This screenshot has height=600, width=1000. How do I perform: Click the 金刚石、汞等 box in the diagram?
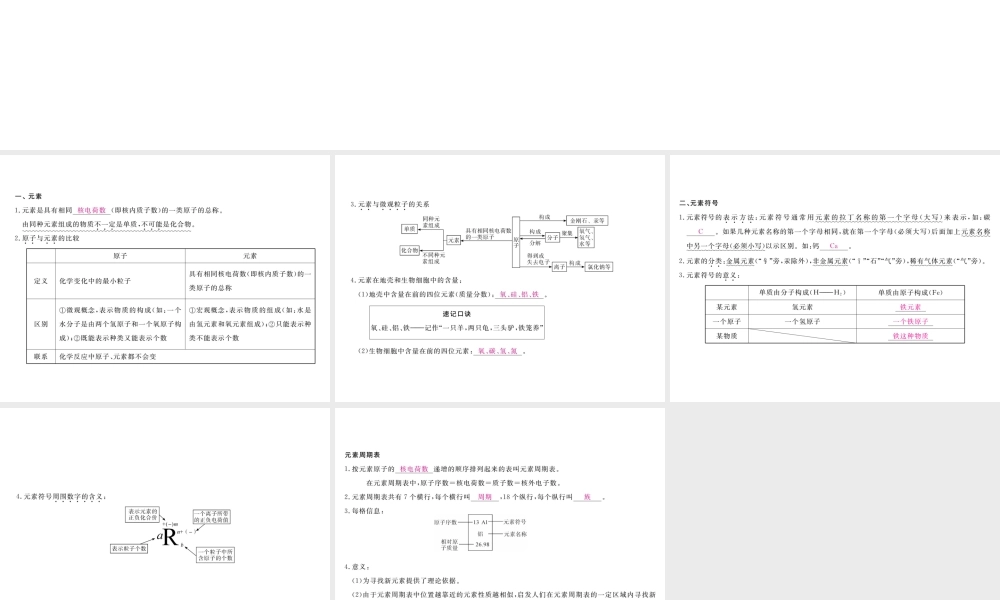tap(587, 221)
